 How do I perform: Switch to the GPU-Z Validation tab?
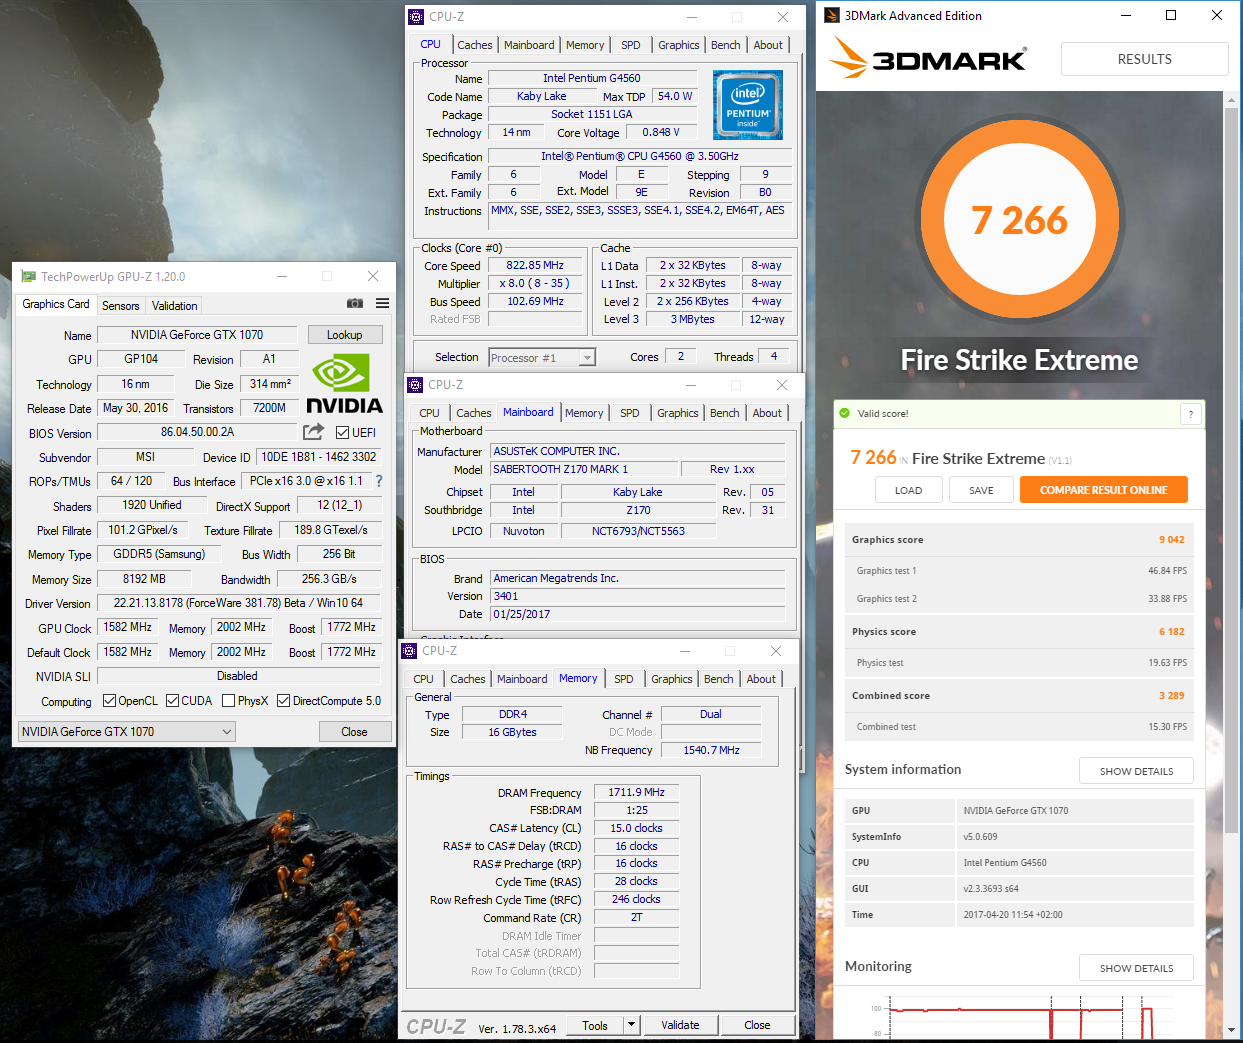[175, 306]
